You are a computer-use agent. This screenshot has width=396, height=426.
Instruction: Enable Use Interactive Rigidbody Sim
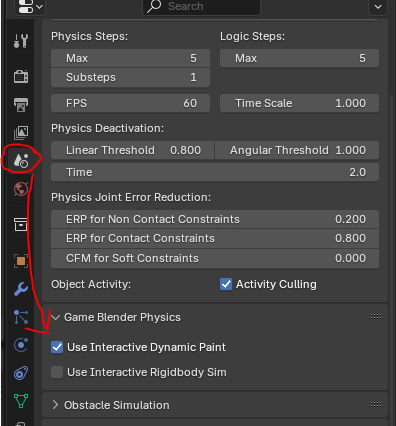[x=57, y=372]
